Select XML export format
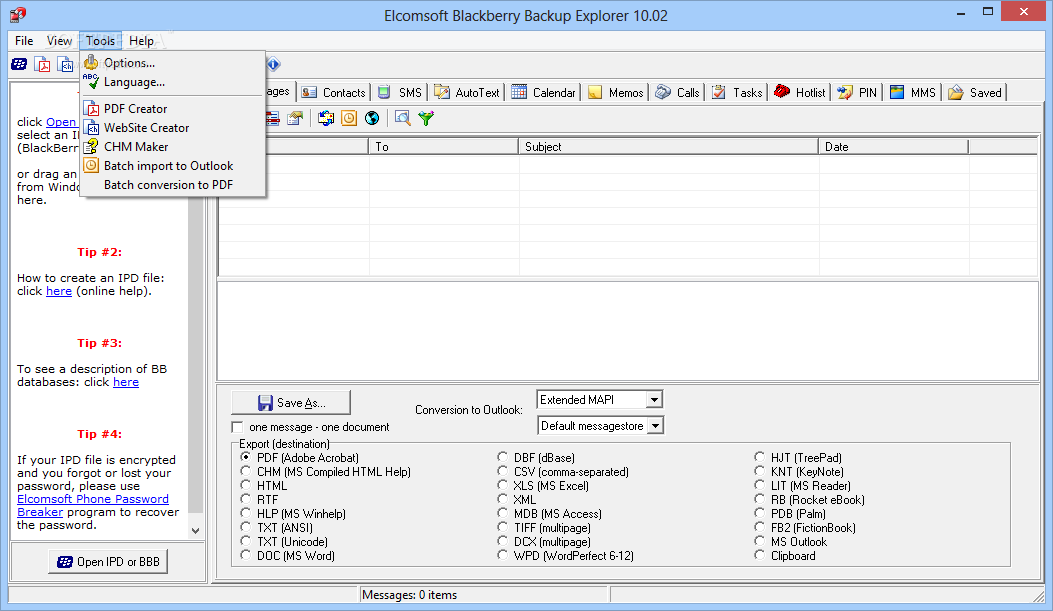1053x611 pixels. tap(502, 500)
